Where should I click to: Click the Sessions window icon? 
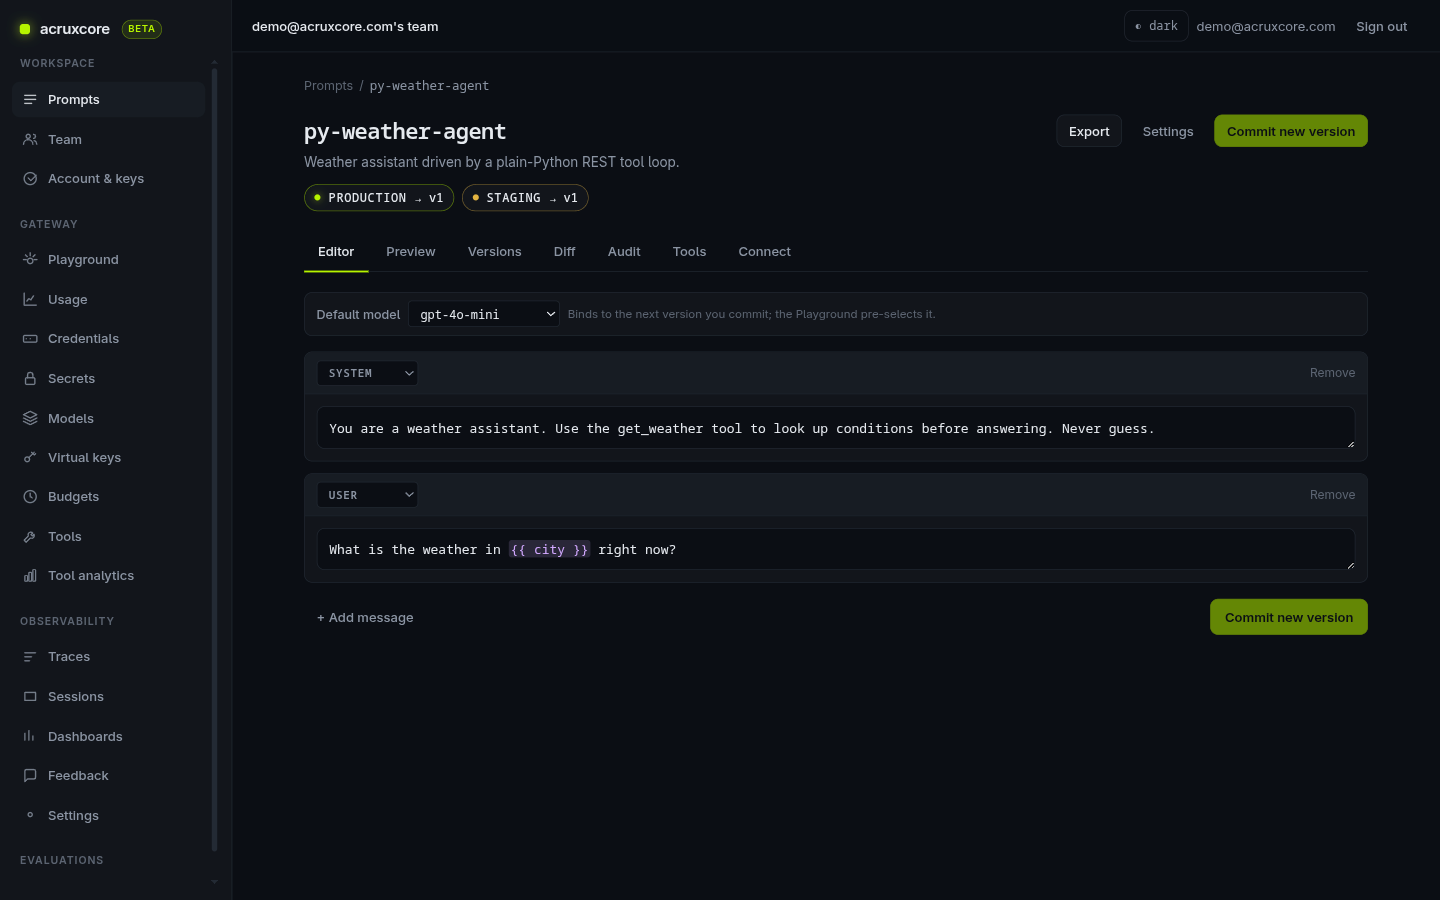tap(30, 696)
